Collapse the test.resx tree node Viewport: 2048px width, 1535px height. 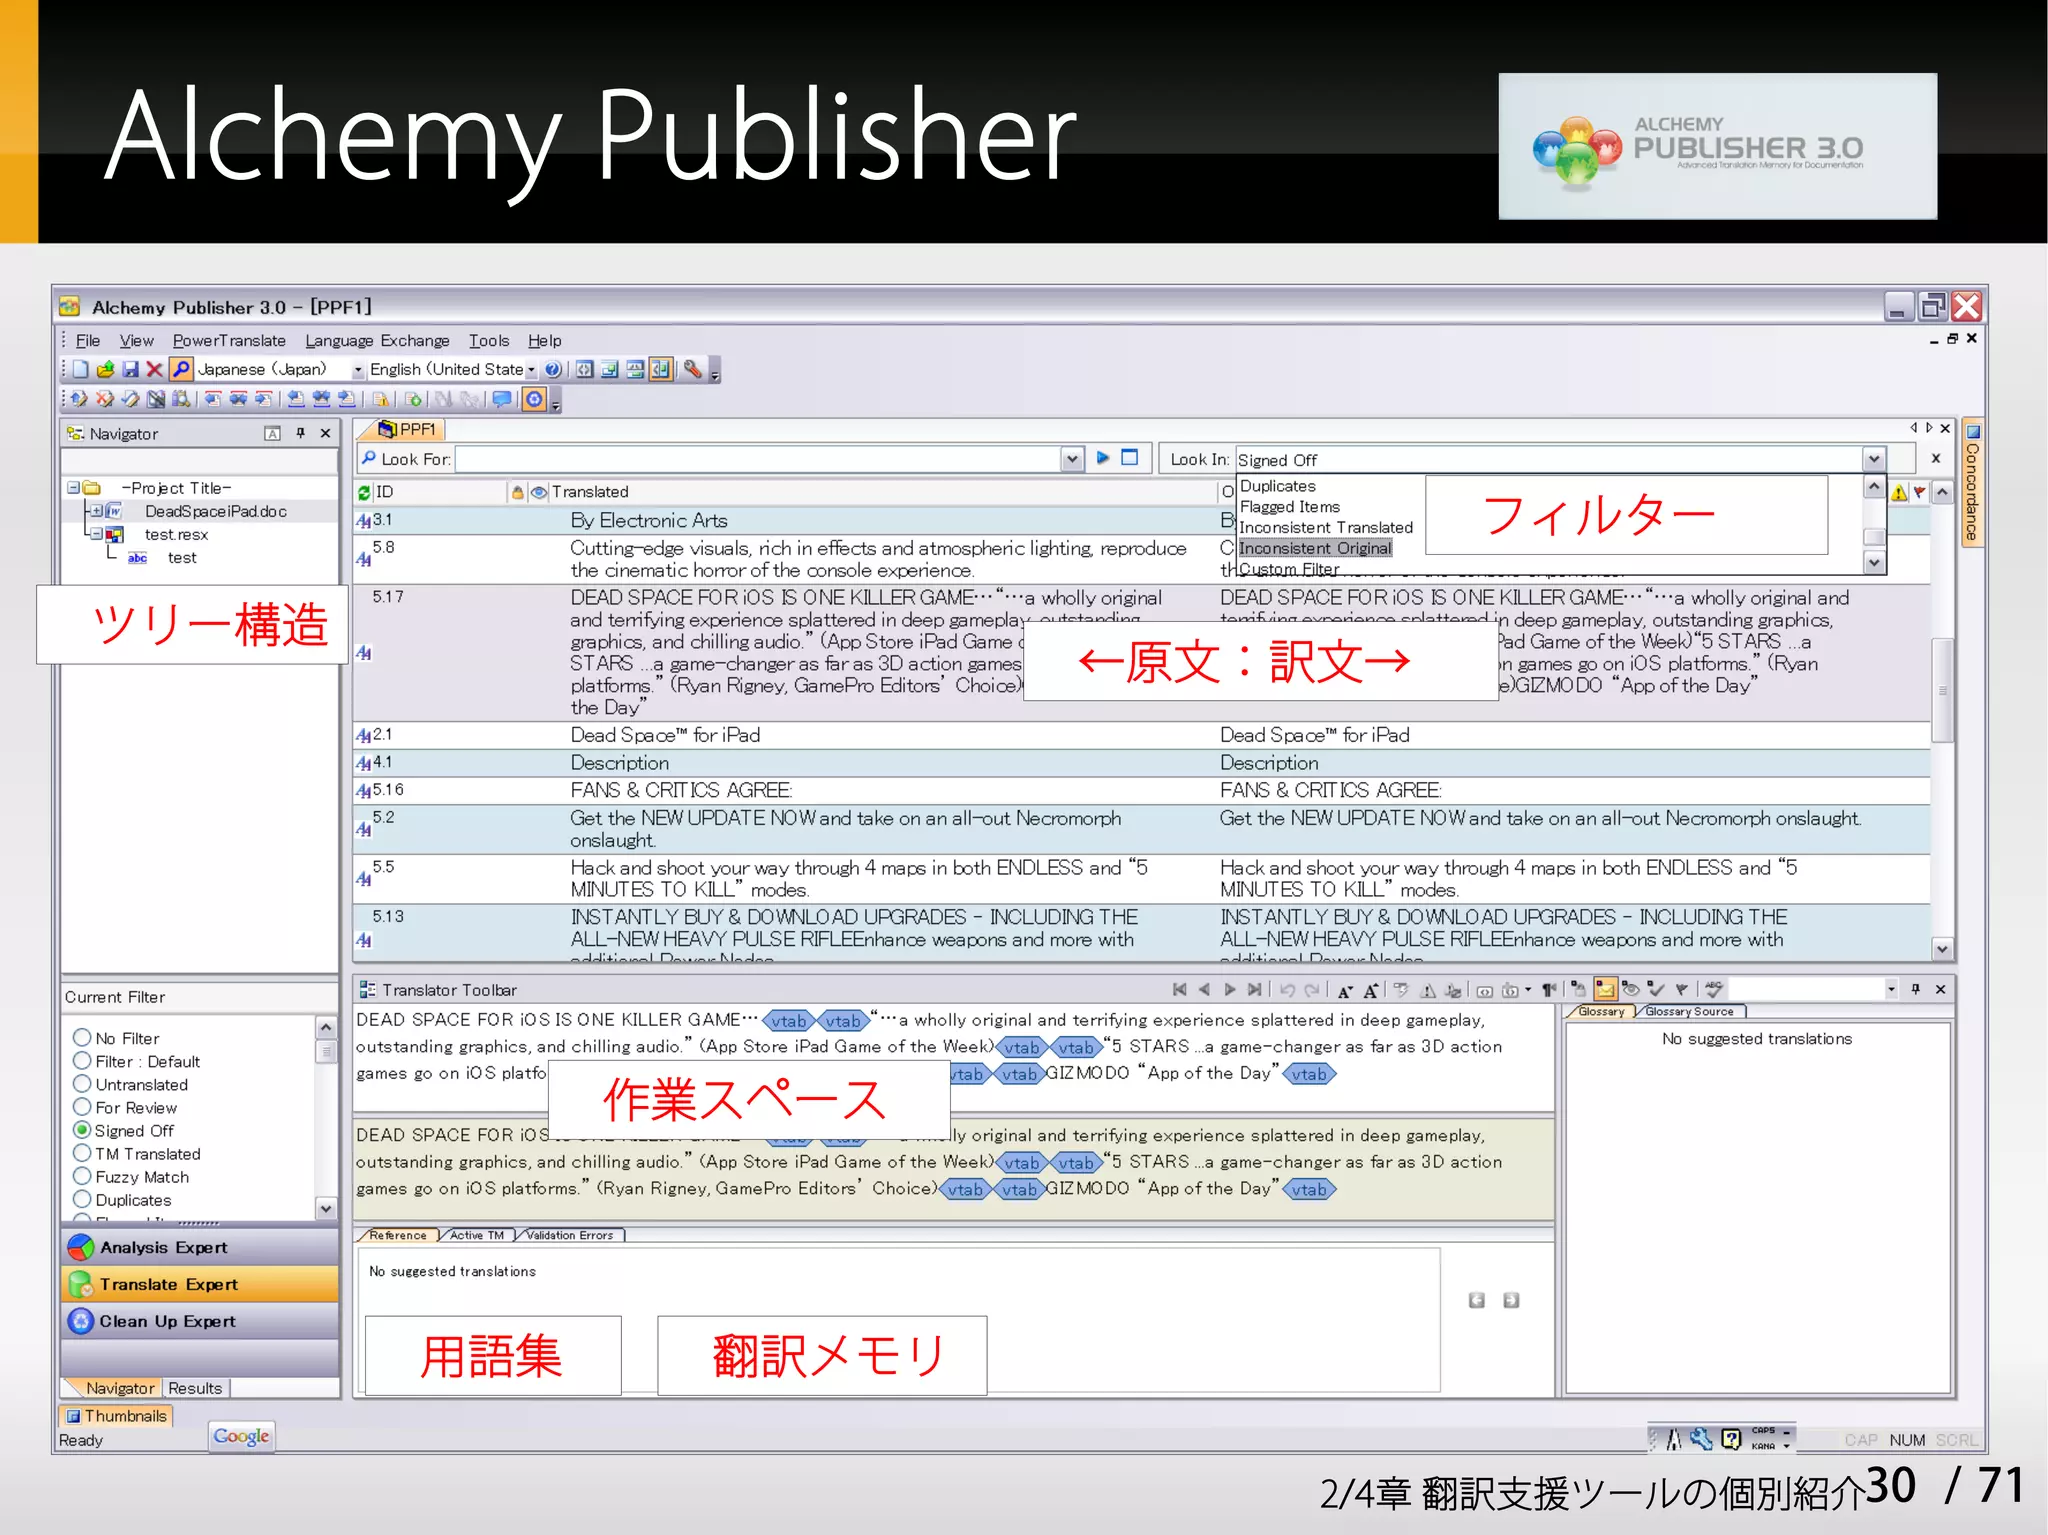[x=95, y=534]
